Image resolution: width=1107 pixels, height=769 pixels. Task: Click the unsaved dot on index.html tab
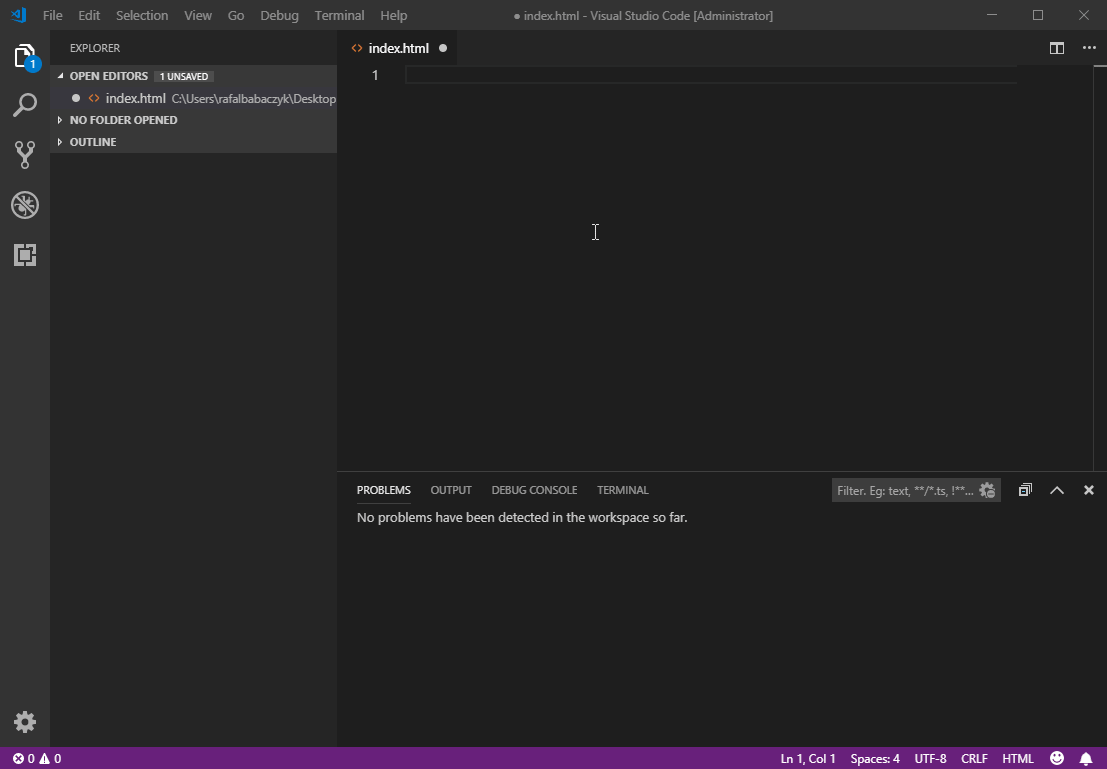tap(443, 48)
